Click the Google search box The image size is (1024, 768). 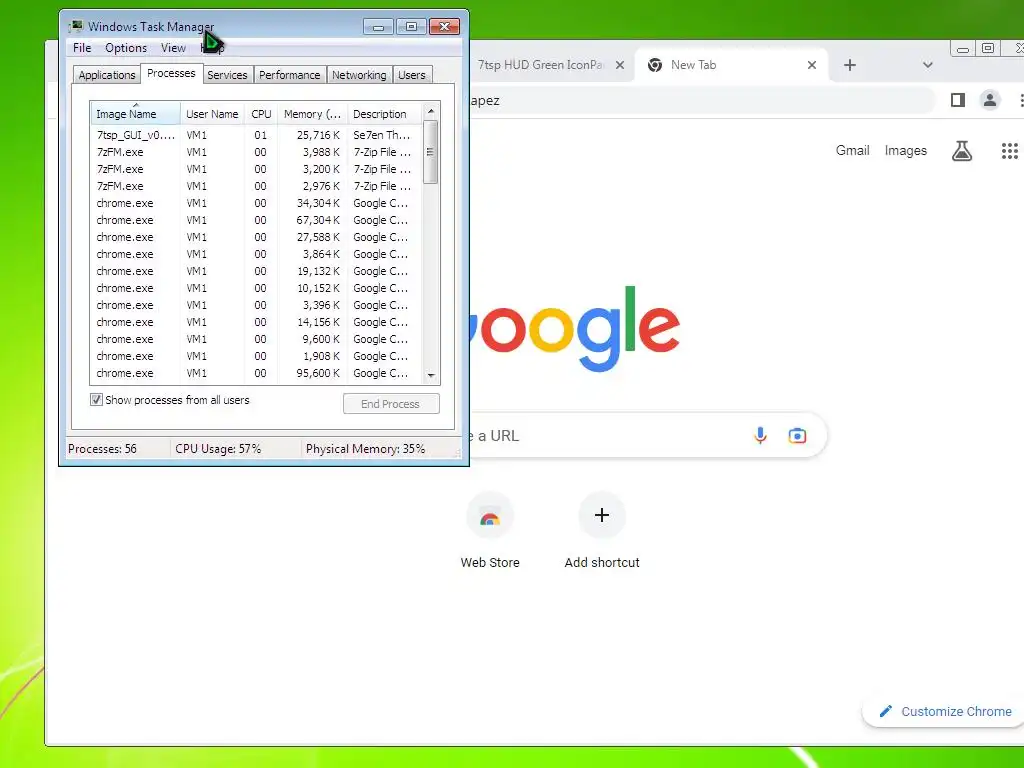click(648, 436)
